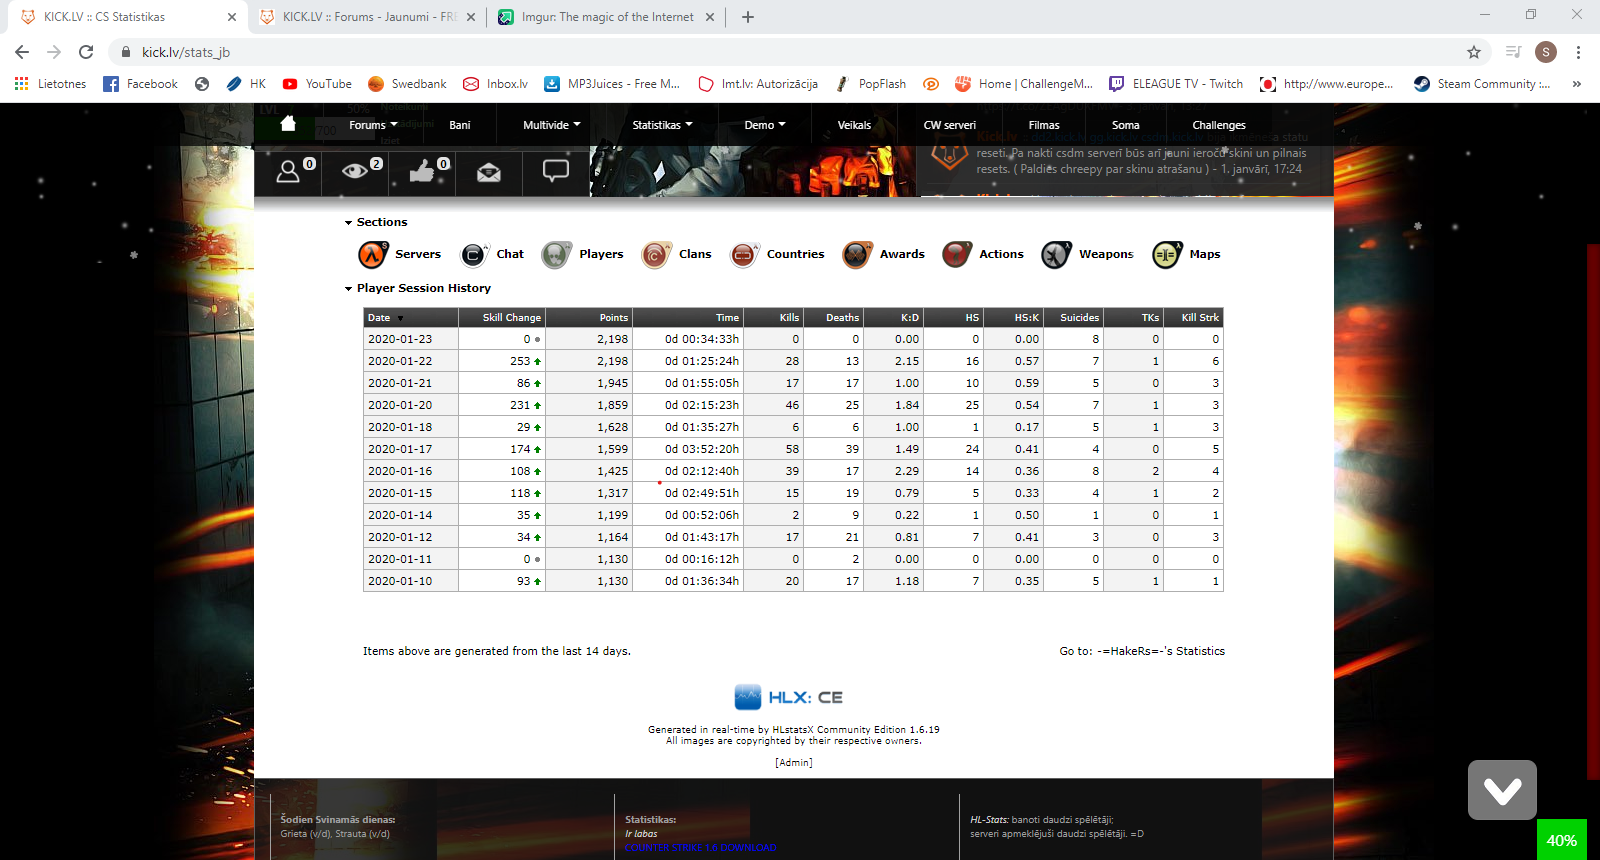
Task: Select the 2020-01-22 date cell
Action: pos(410,361)
